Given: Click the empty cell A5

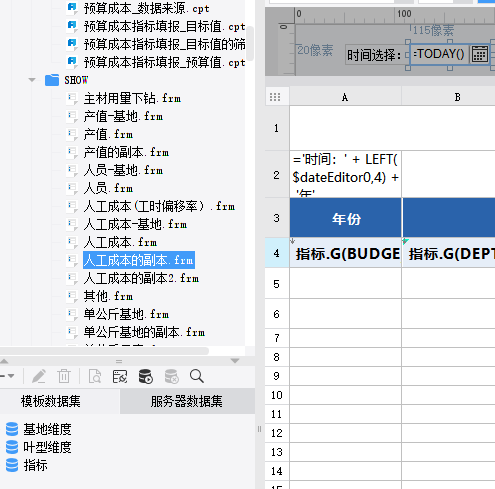Looking at the screenshot, I should 345,283.
